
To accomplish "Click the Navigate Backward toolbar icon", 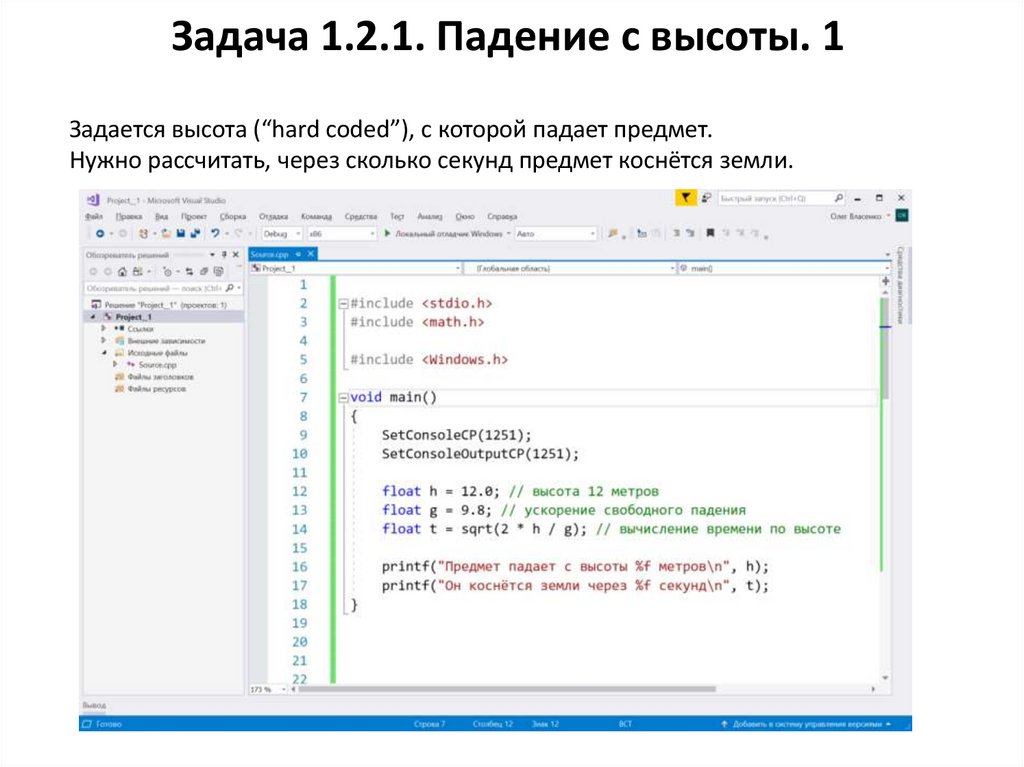I will 99,233.
